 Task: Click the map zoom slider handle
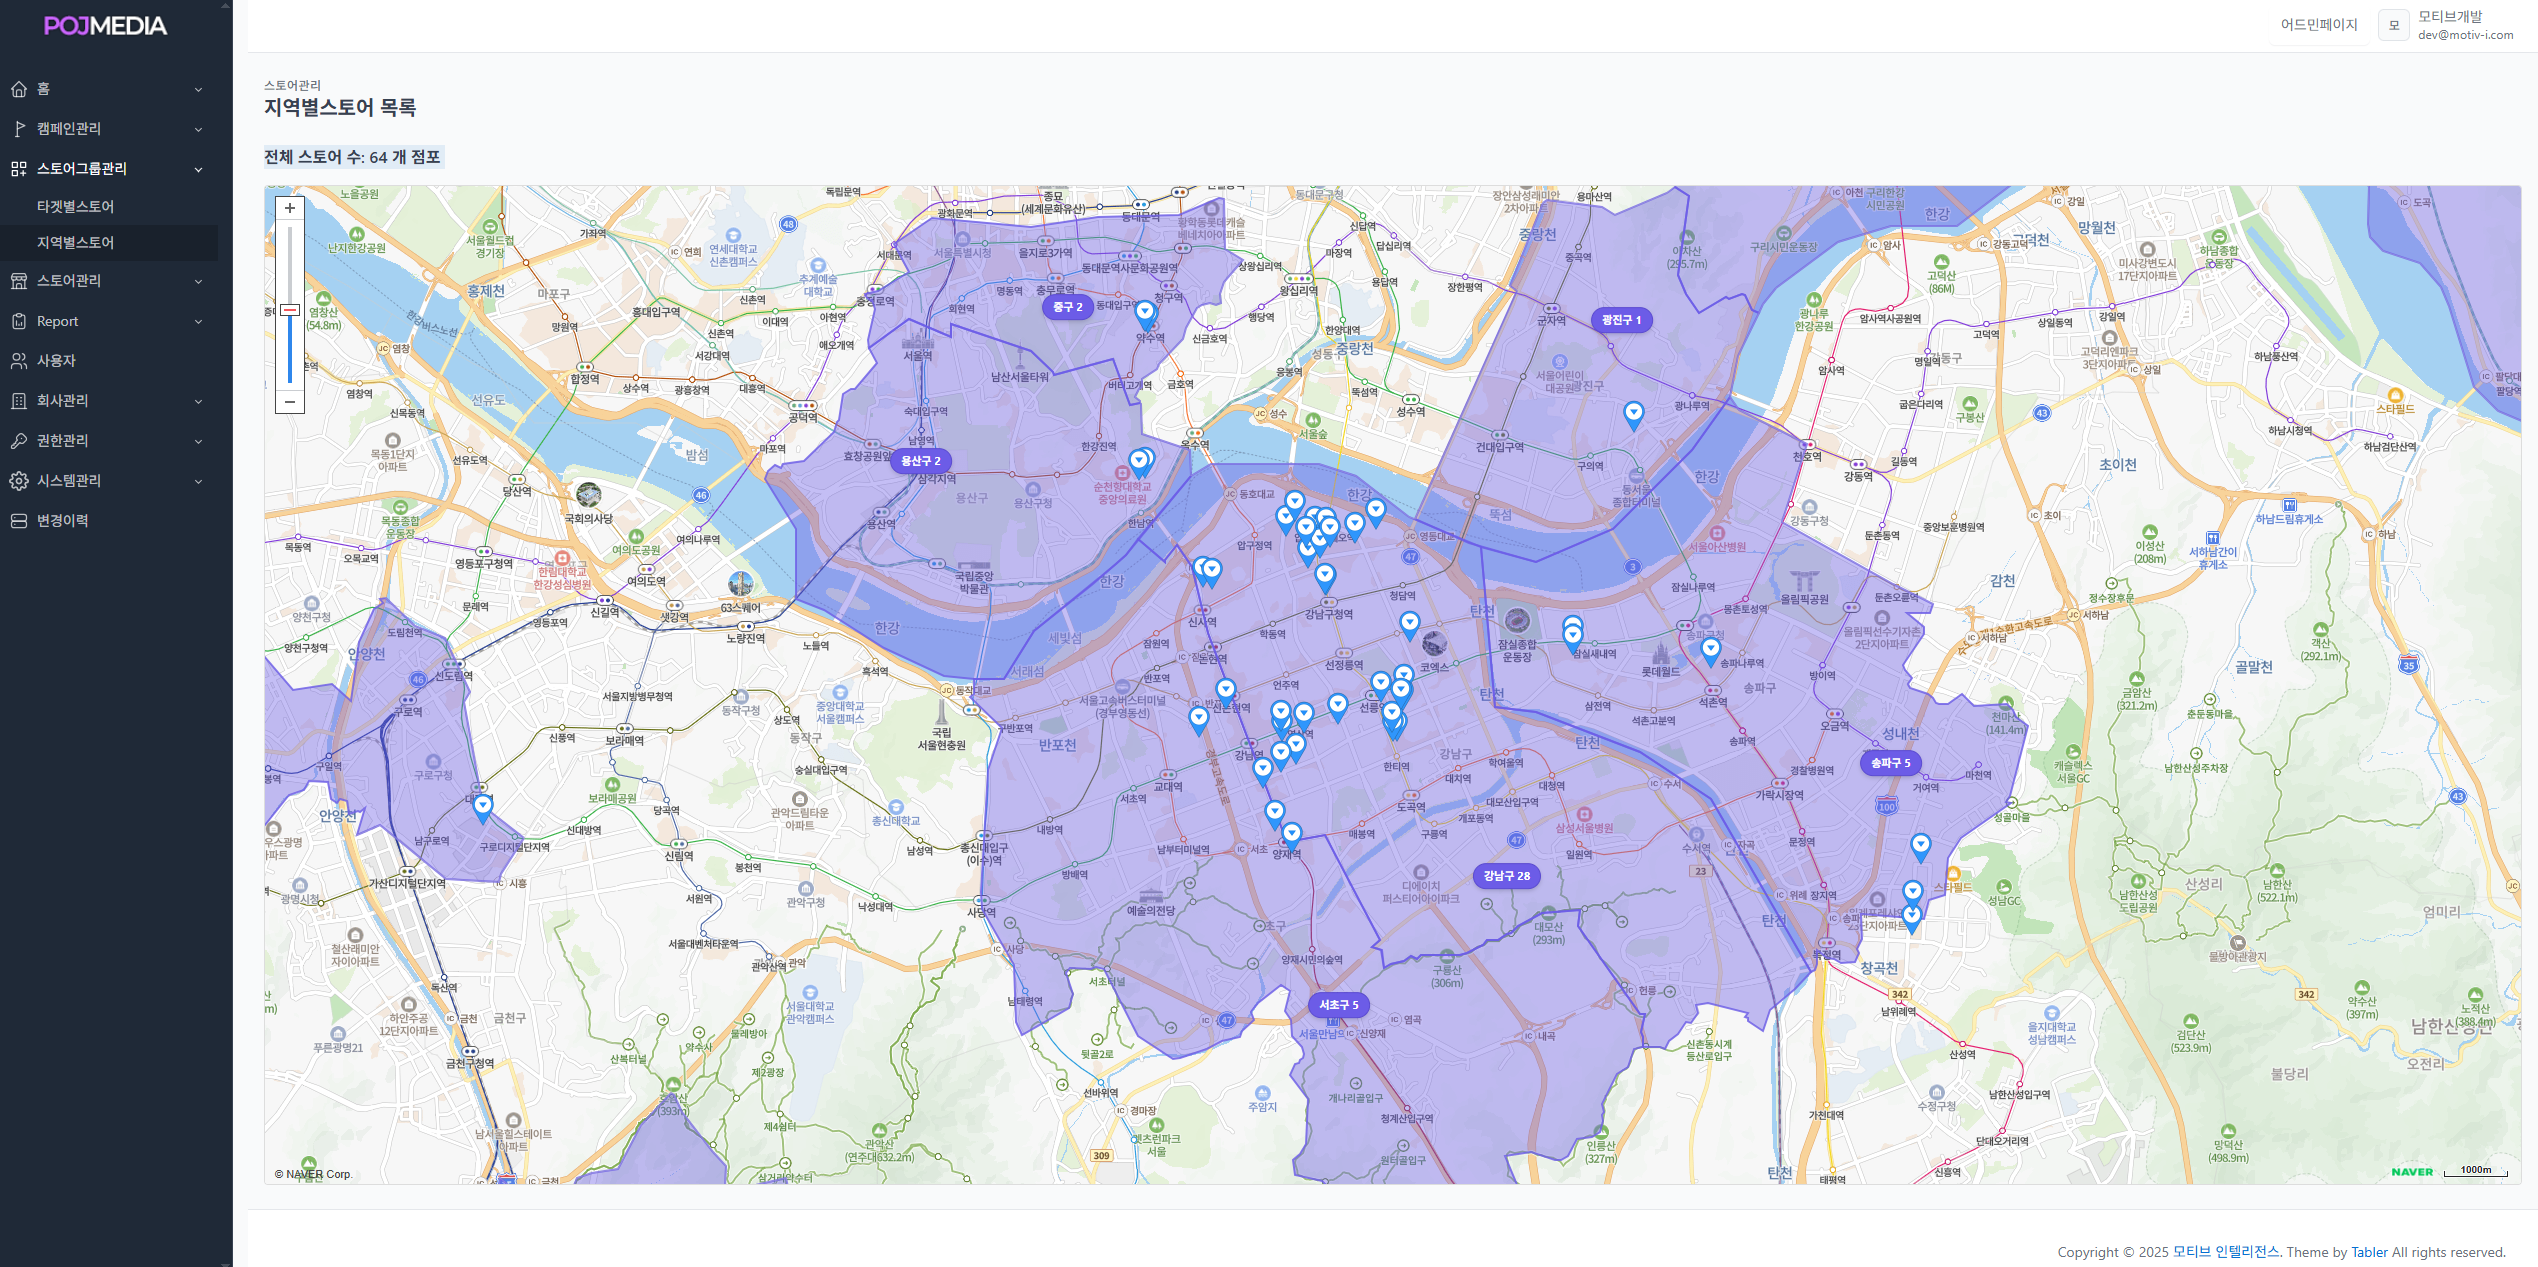click(x=290, y=310)
